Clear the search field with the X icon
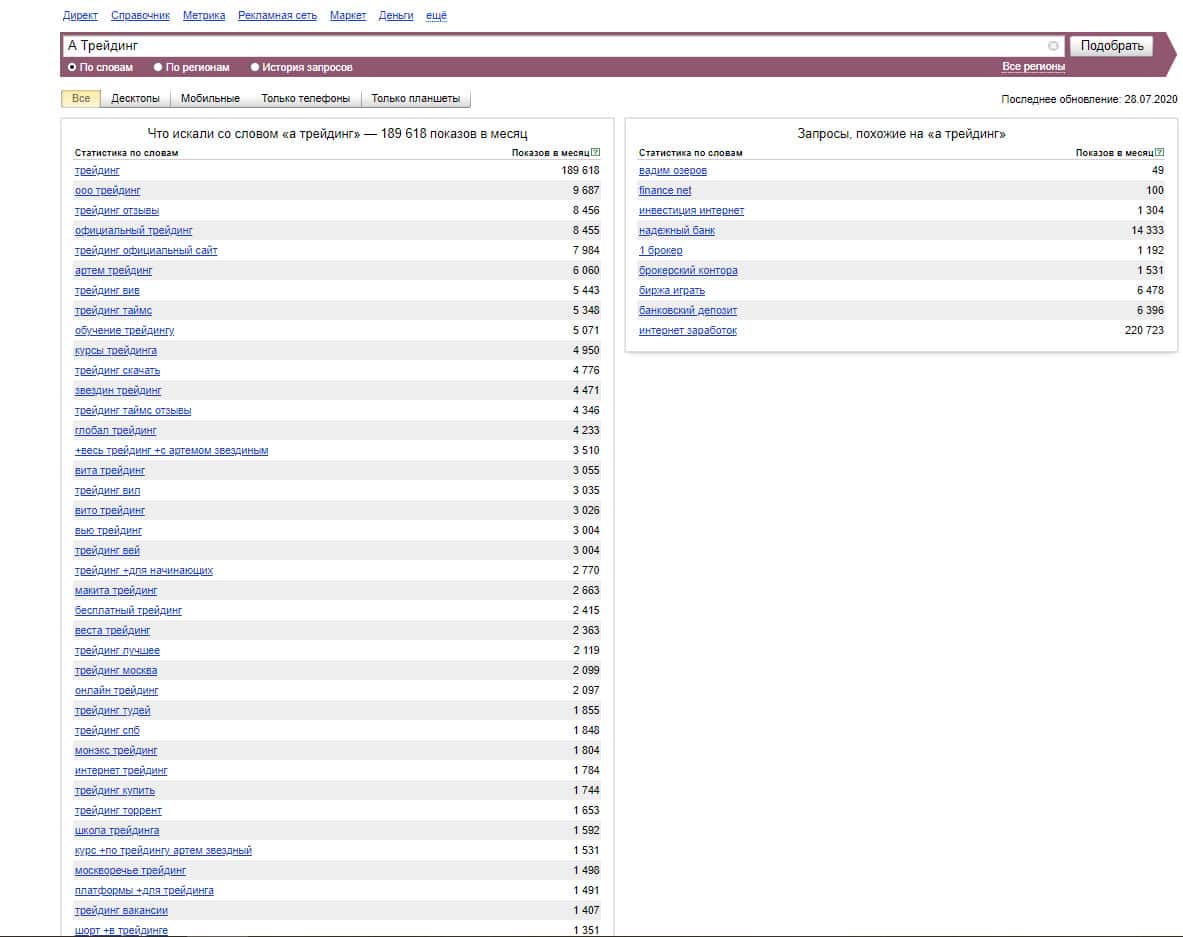Screen dimensions: 1183x937 1053,46
